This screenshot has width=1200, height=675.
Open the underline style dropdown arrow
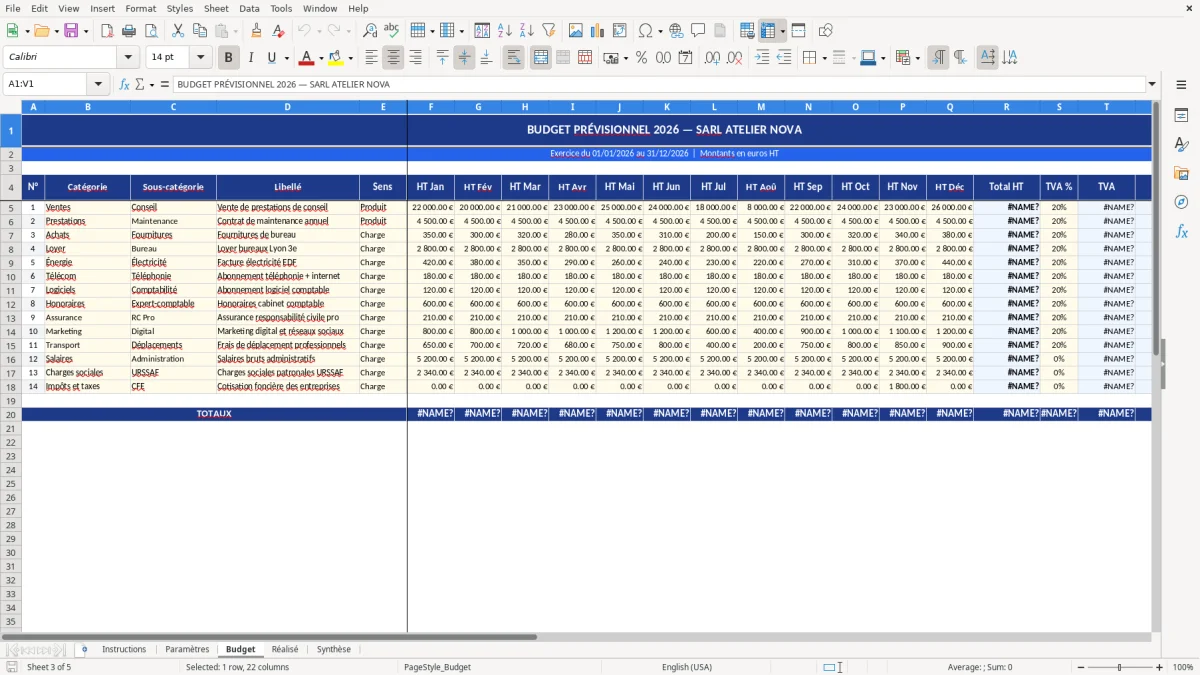pos(286,58)
